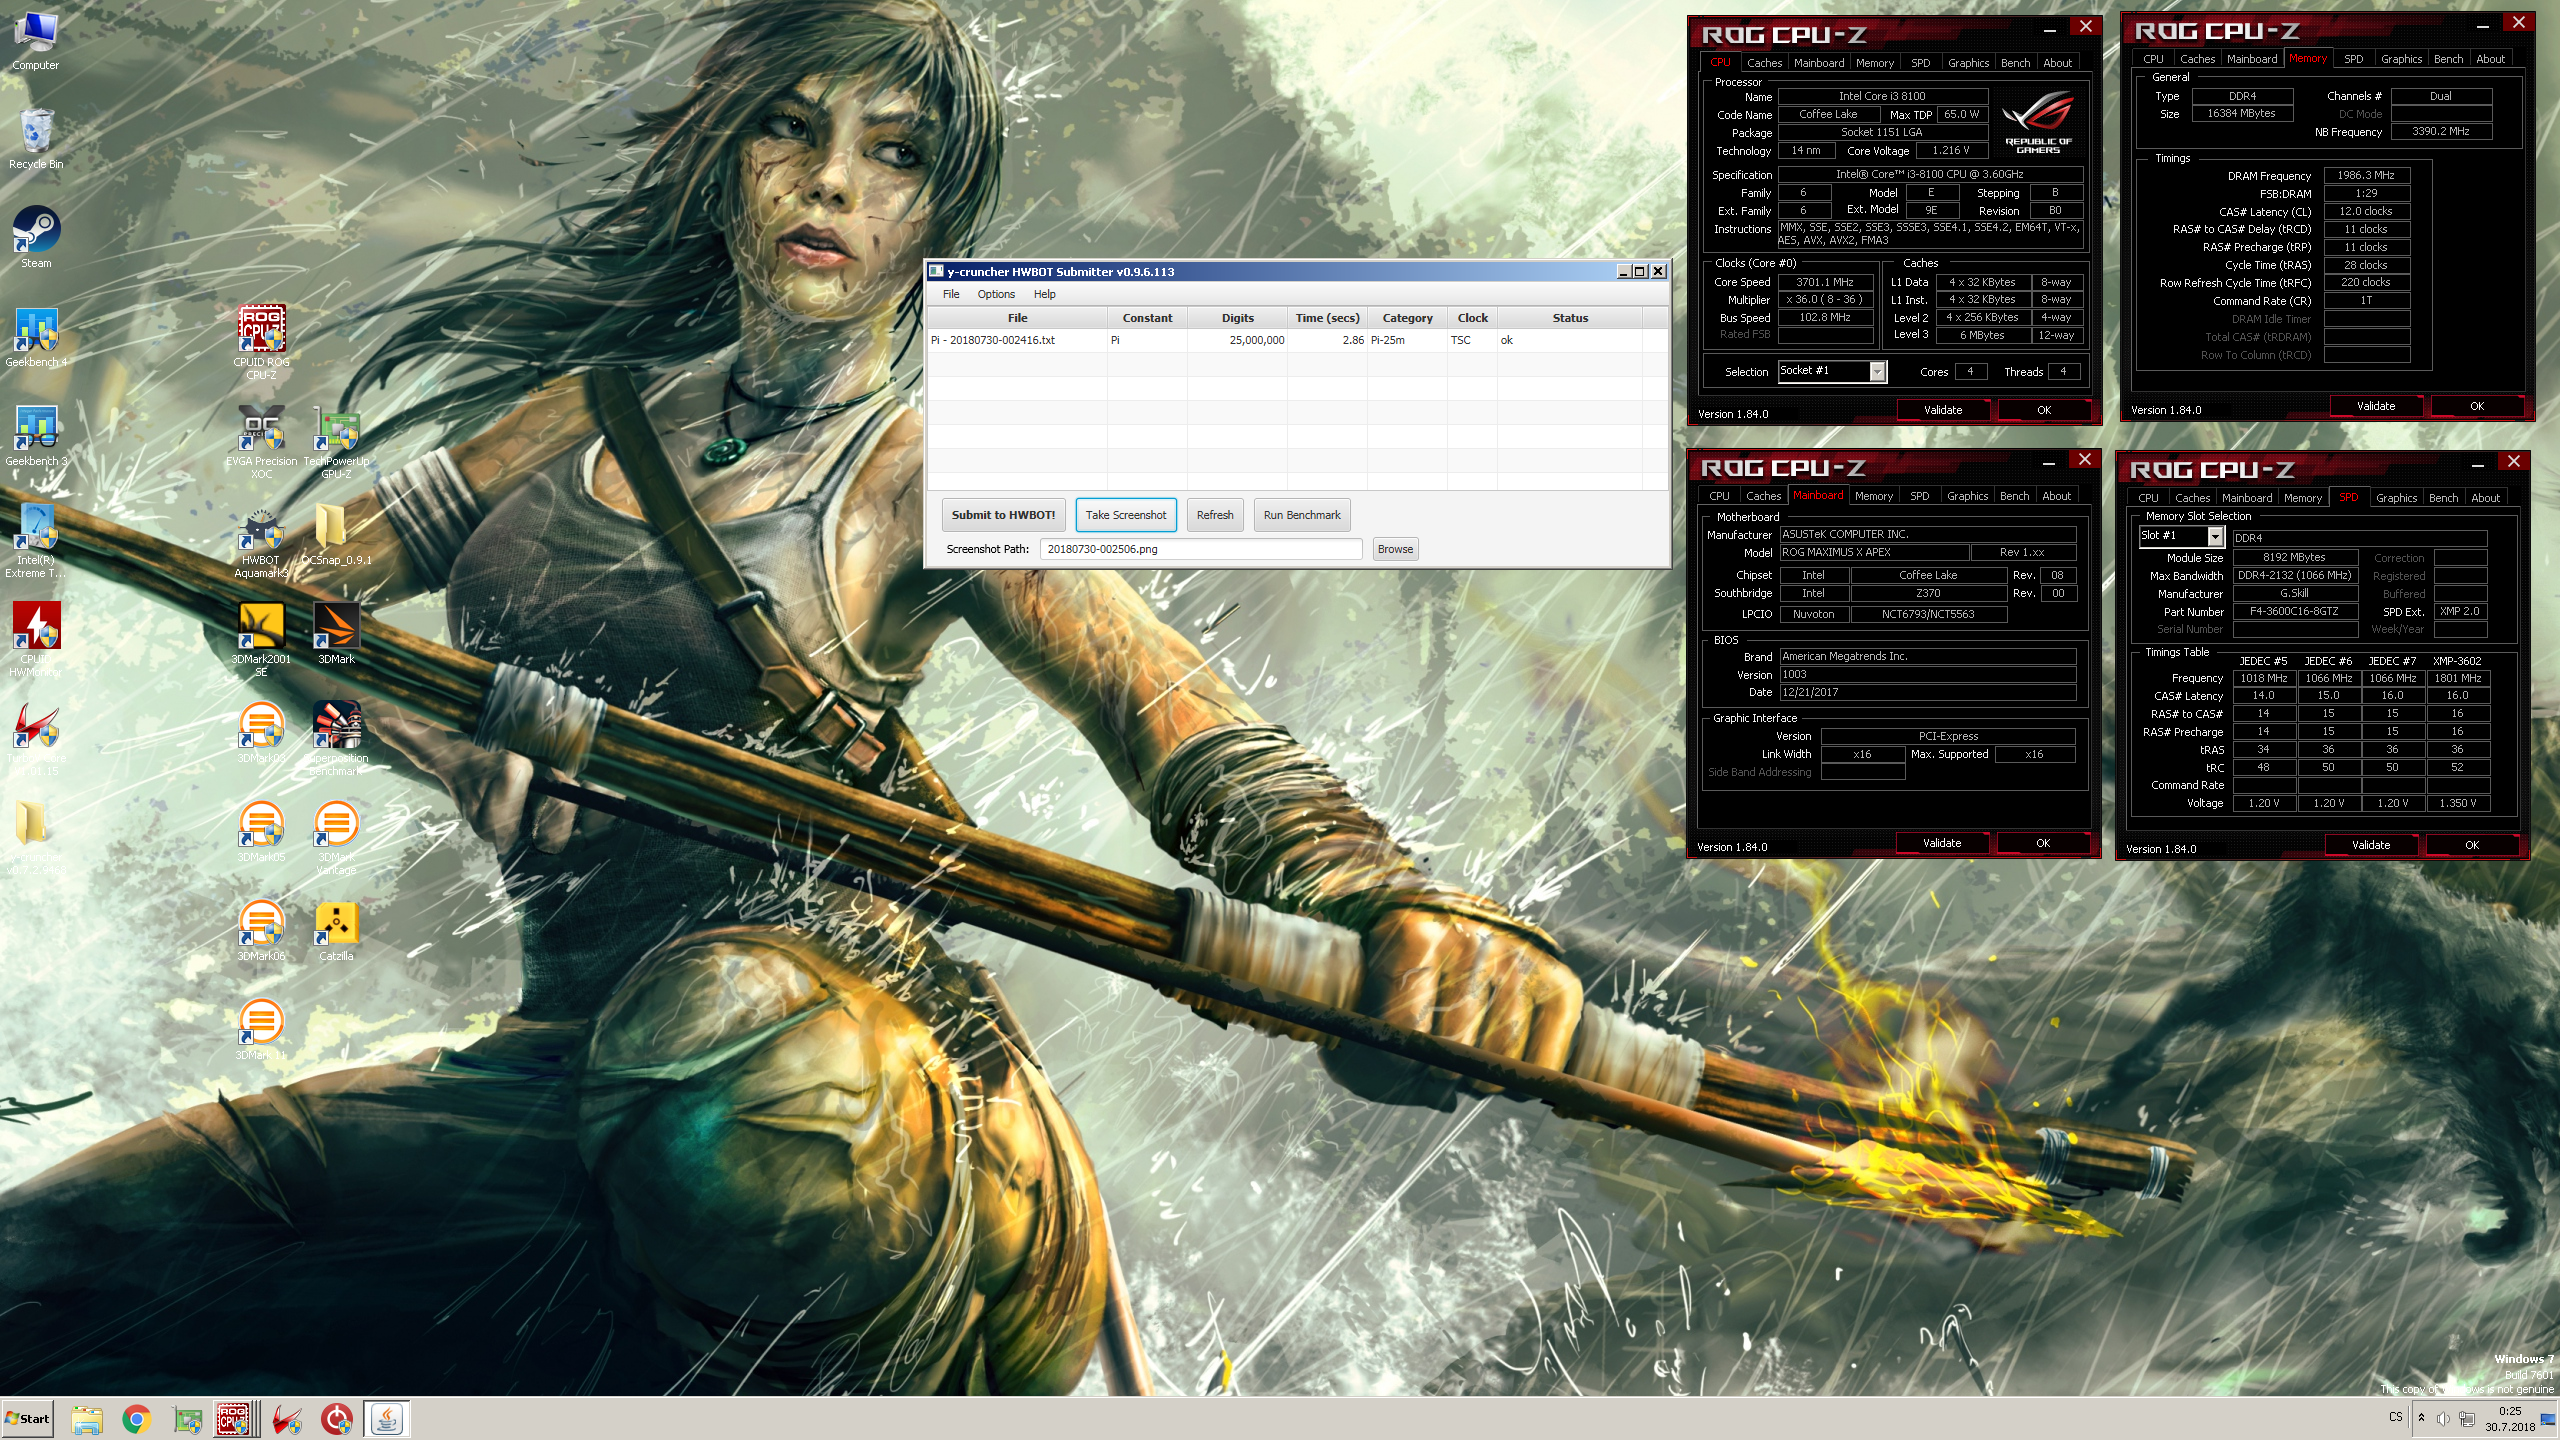Screen dimensions: 2560x1440
Task: Open the File menu in y-cruncher Submitter
Action: [951, 294]
